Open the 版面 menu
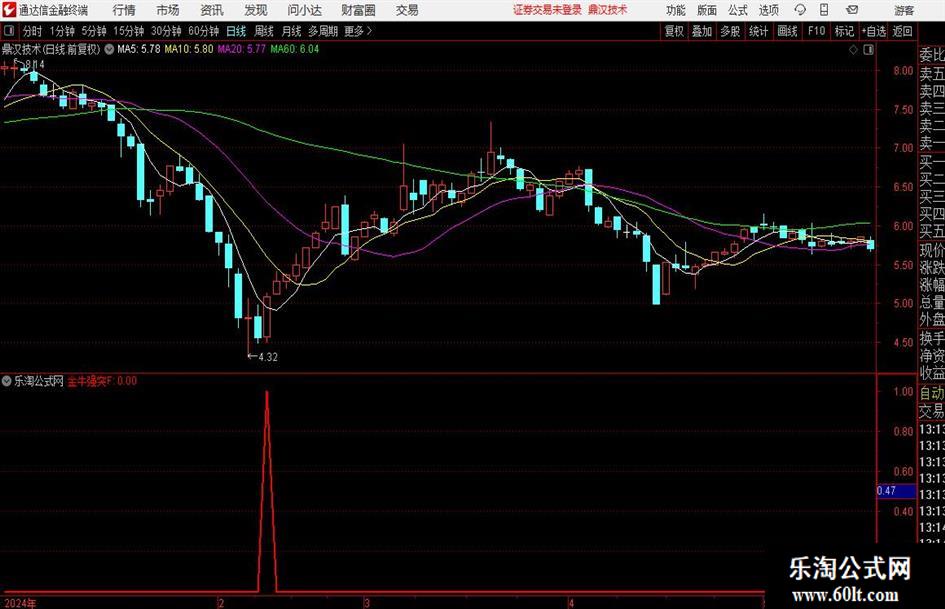The width and height of the screenshot is (945, 609). (706, 10)
